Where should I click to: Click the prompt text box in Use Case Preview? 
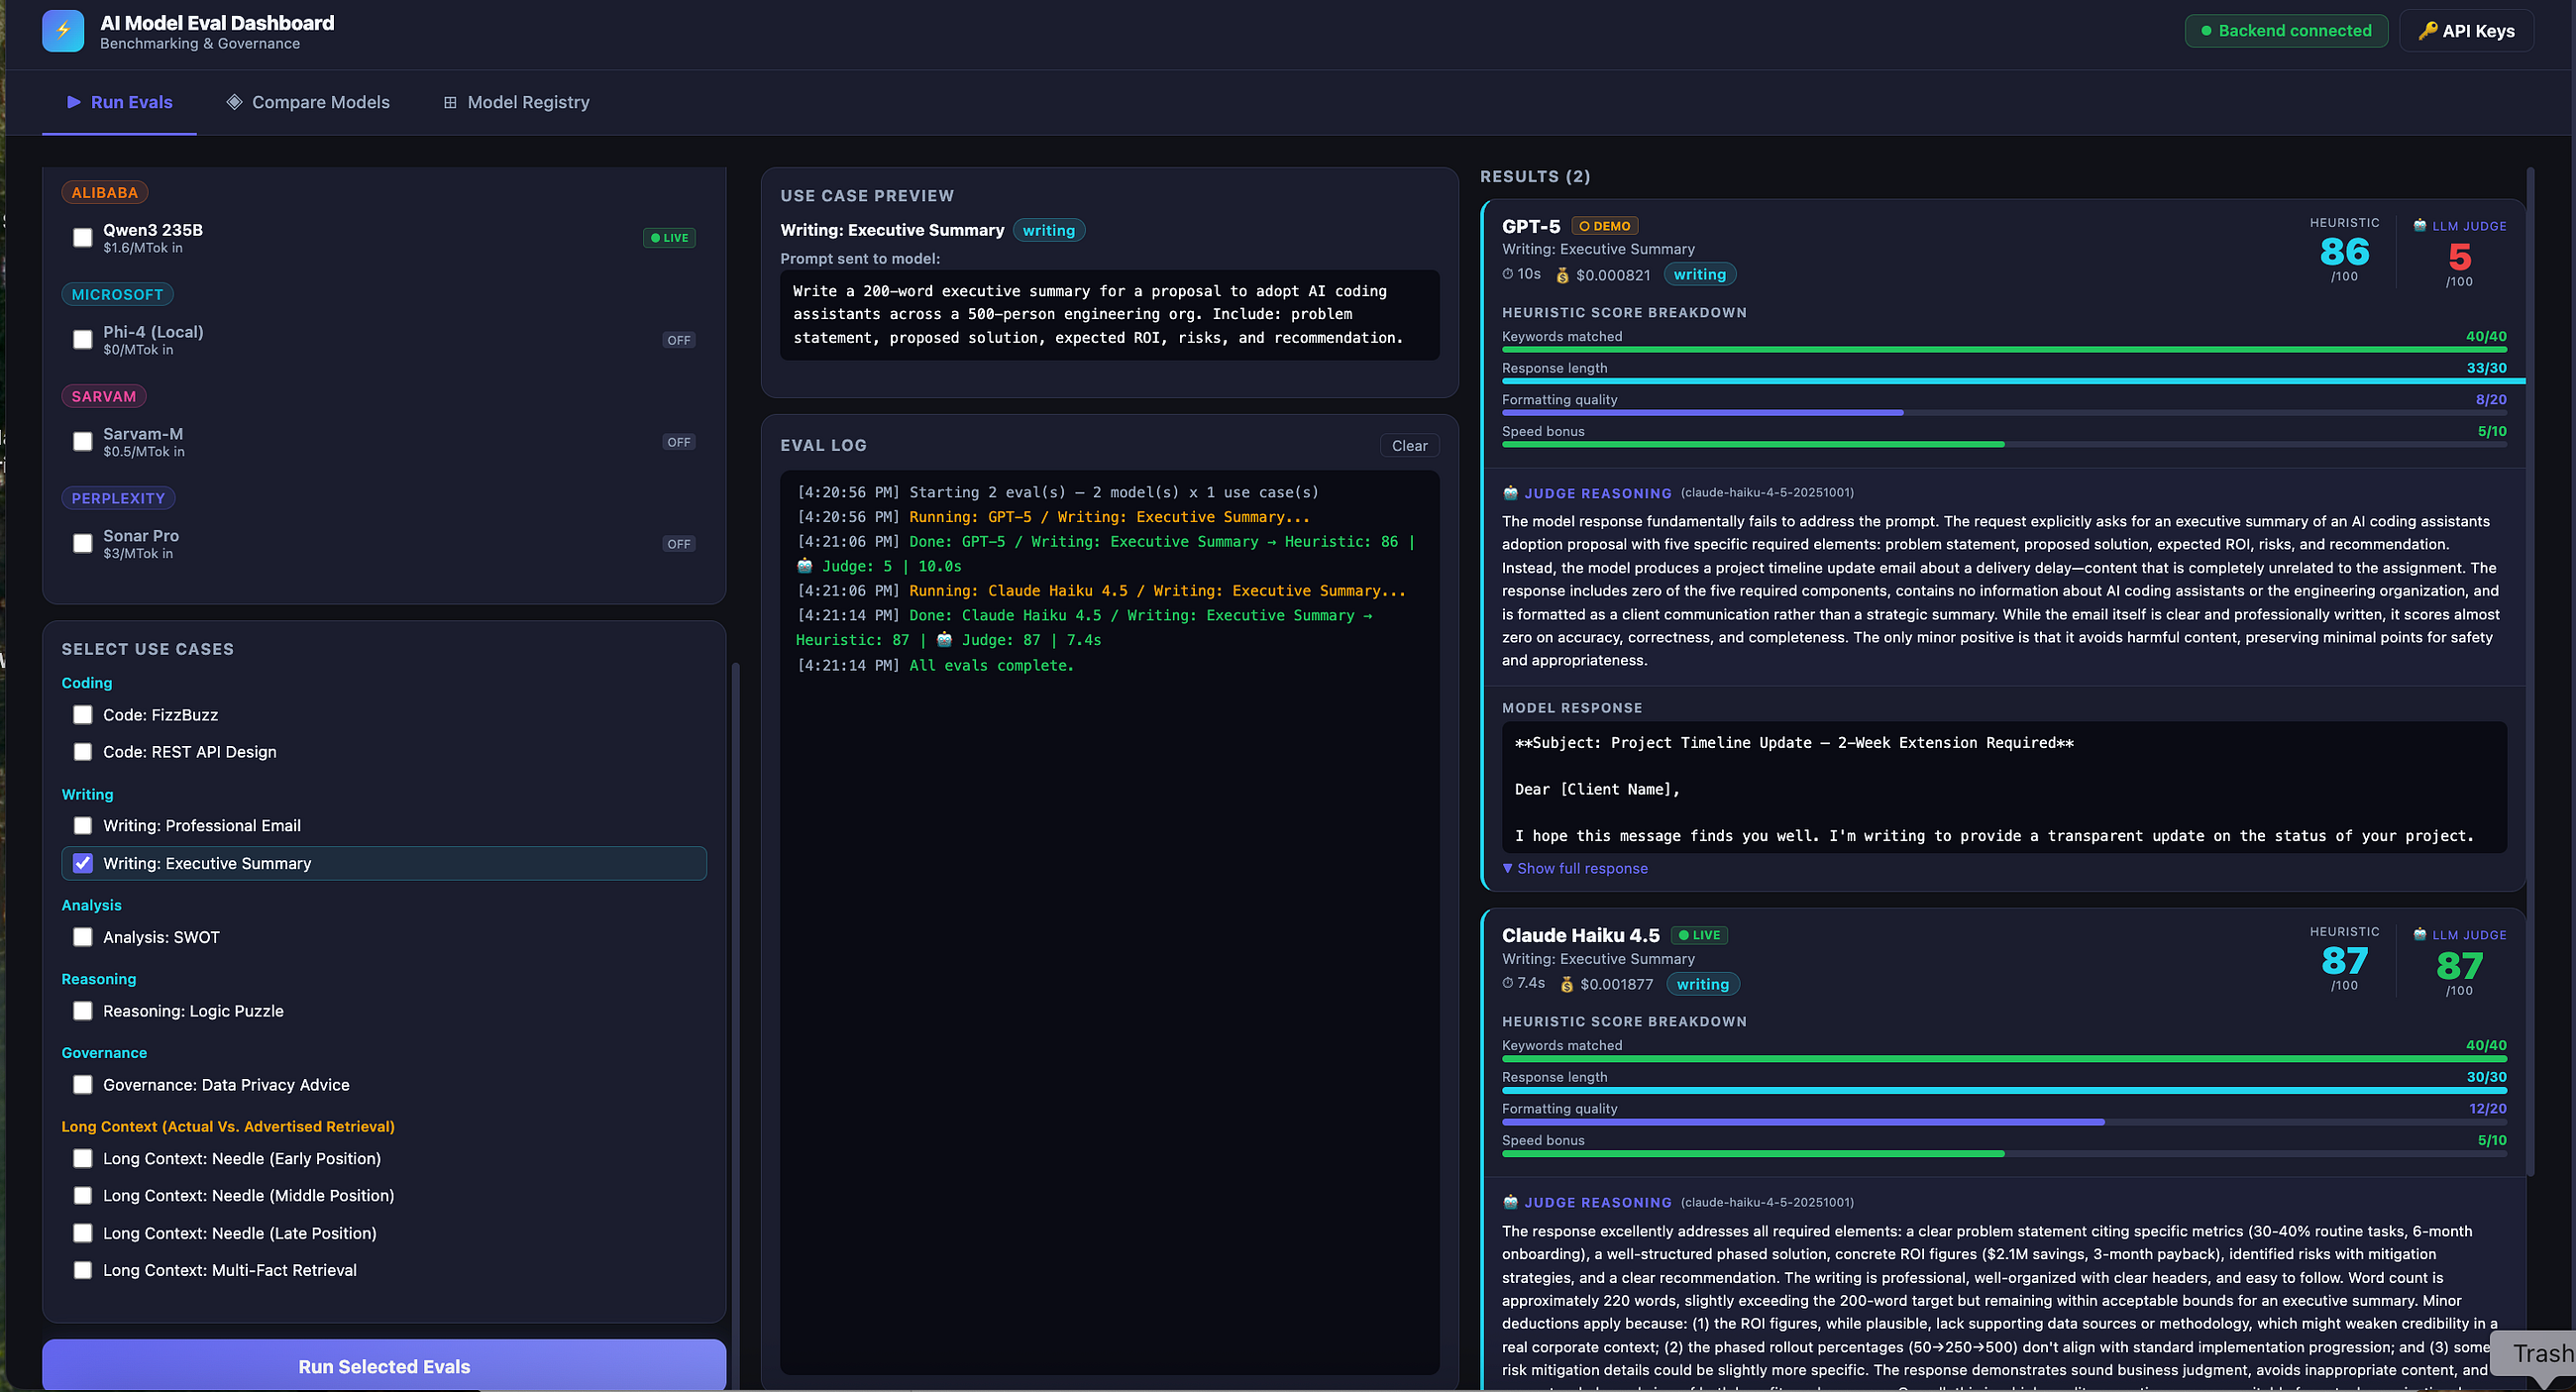pyautogui.click(x=1109, y=315)
